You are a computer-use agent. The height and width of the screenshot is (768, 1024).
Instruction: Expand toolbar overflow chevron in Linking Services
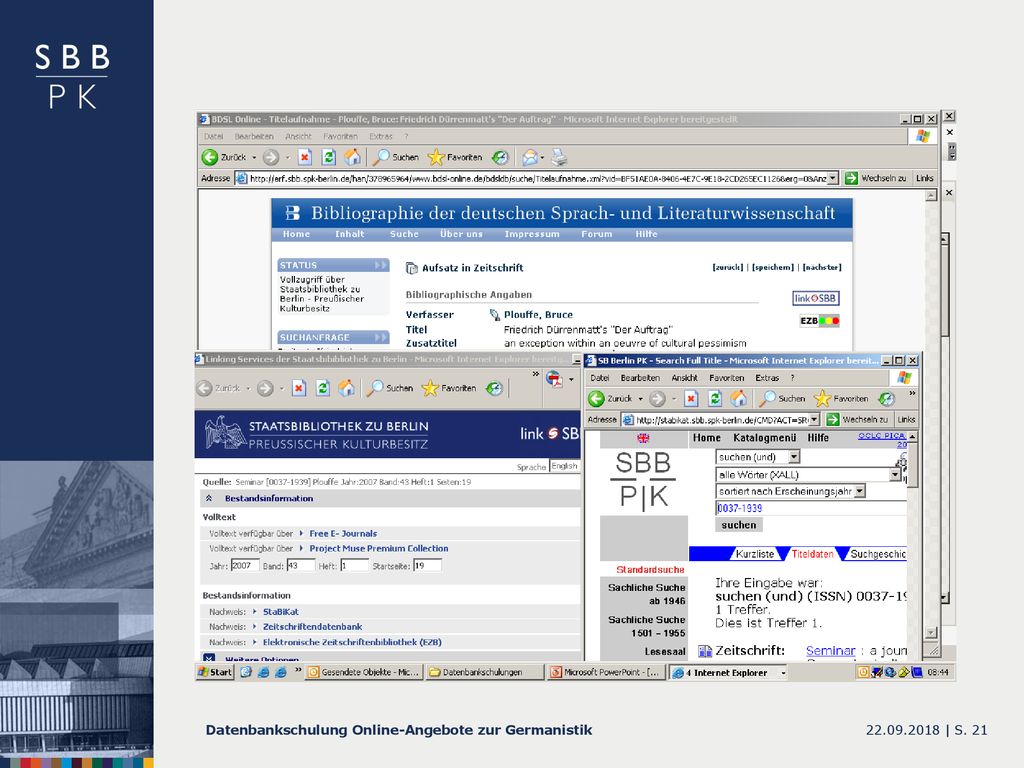click(536, 374)
